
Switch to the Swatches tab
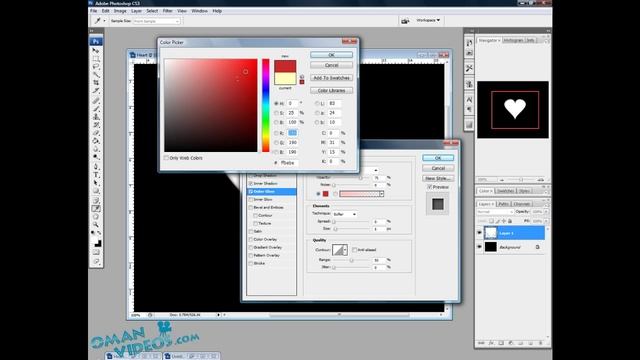[x=506, y=191]
